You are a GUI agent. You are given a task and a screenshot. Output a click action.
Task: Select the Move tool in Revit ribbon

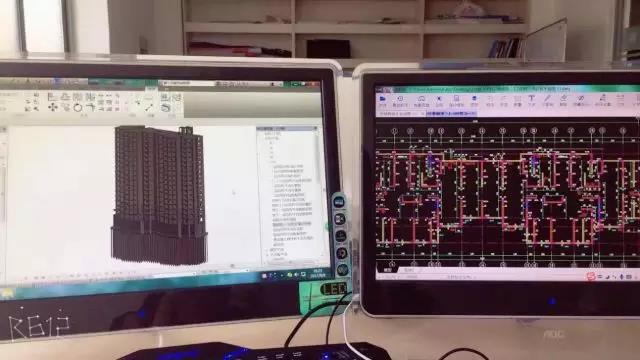[53, 107]
